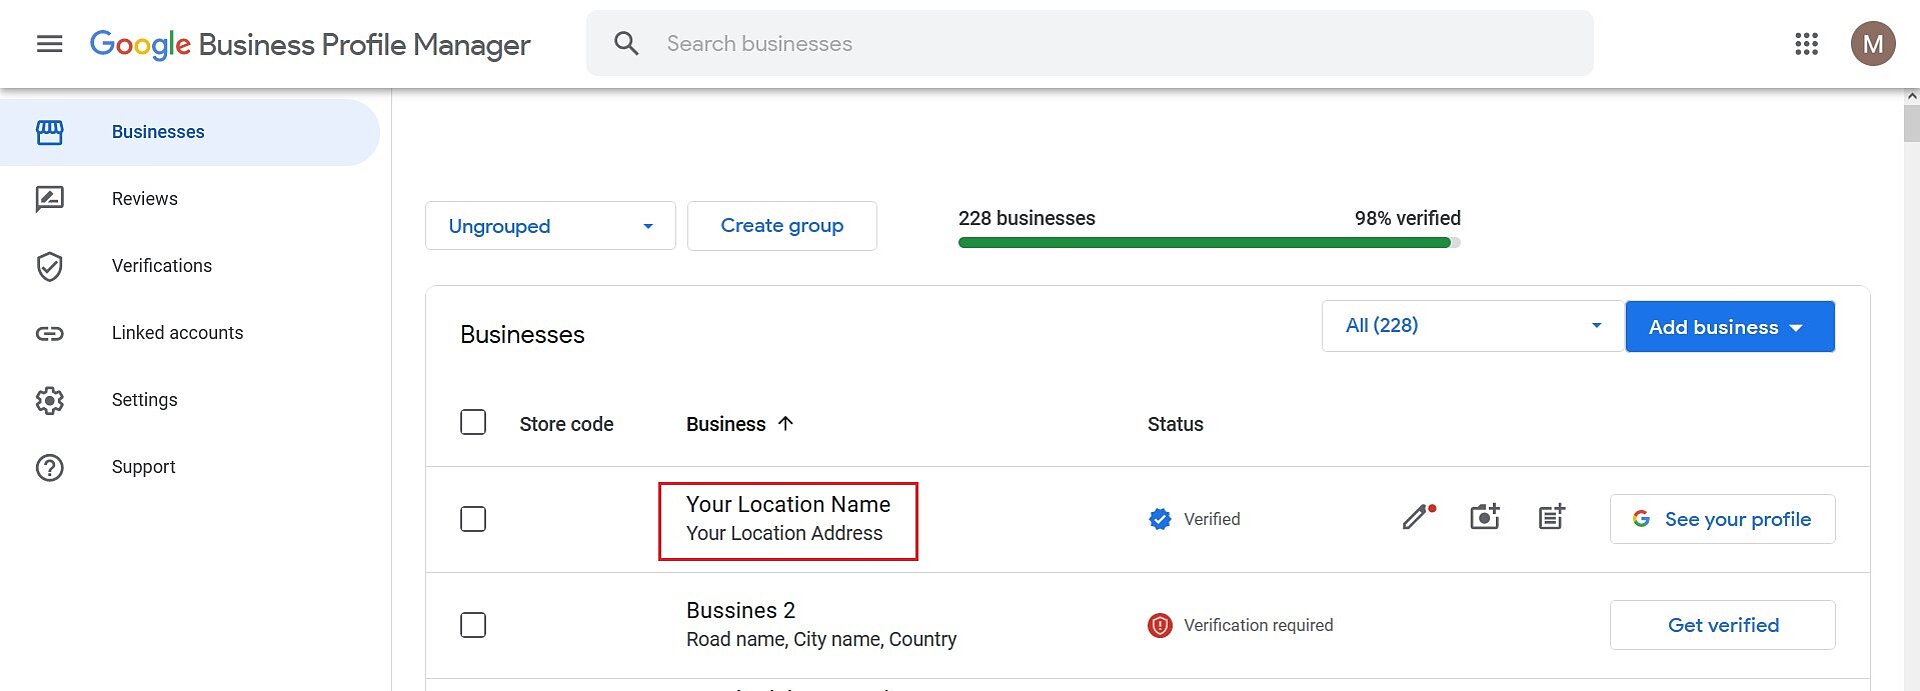This screenshot has height=691, width=1920.
Task: Add photo using the camera icon
Action: 1485,517
